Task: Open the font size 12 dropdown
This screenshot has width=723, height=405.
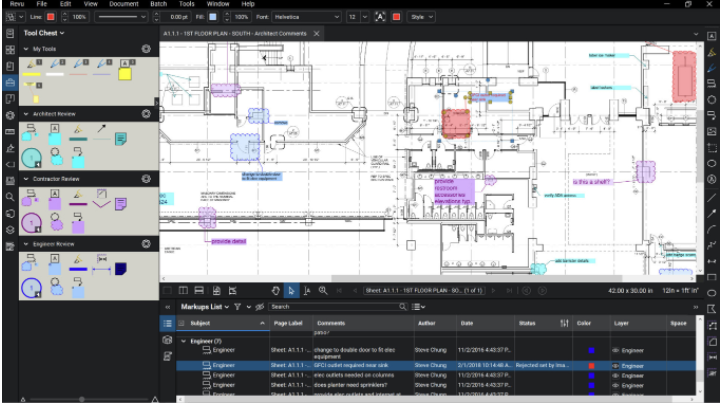Action: [x=365, y=17]
